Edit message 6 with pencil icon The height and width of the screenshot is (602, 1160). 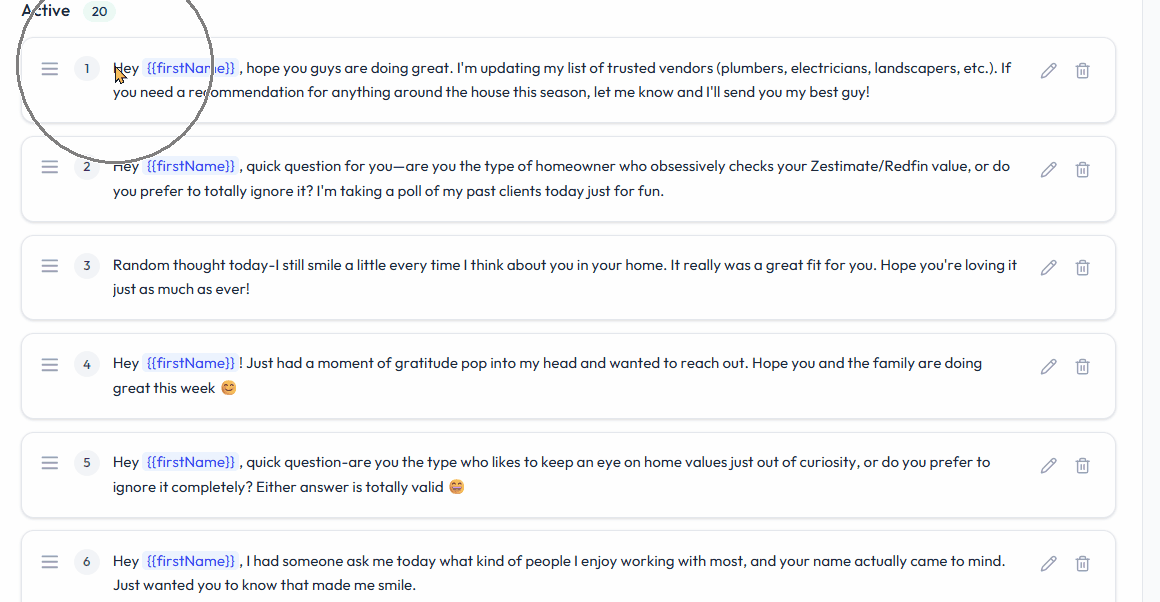pos(1048,563)
